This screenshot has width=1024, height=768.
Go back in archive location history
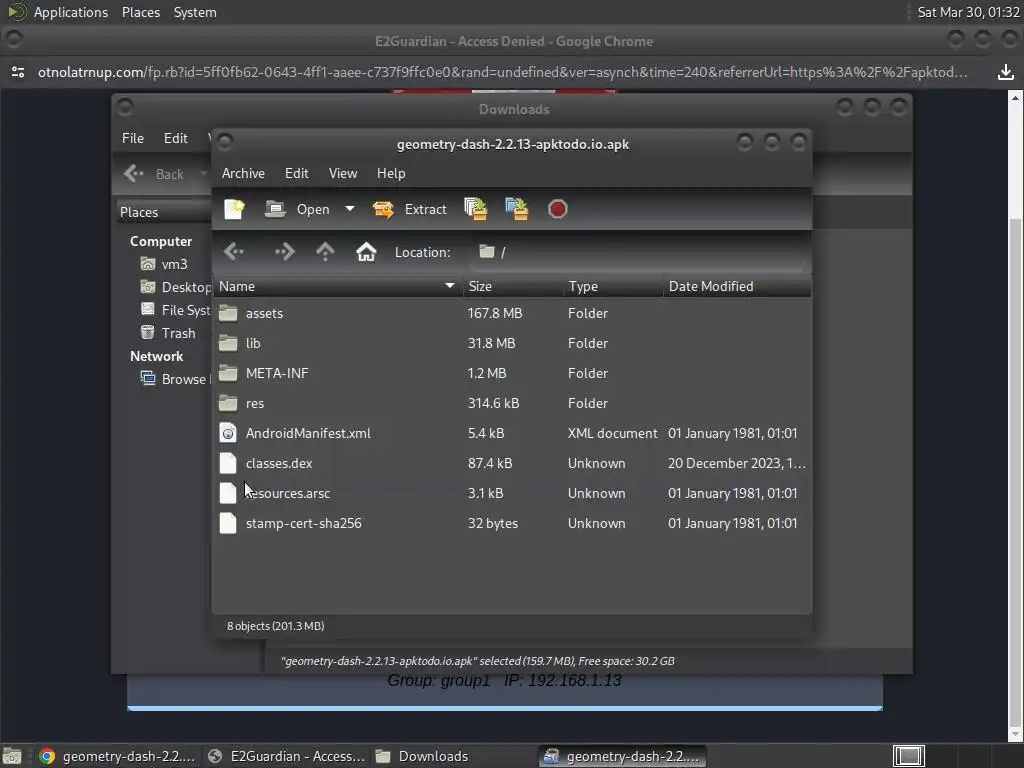[234, 251]
